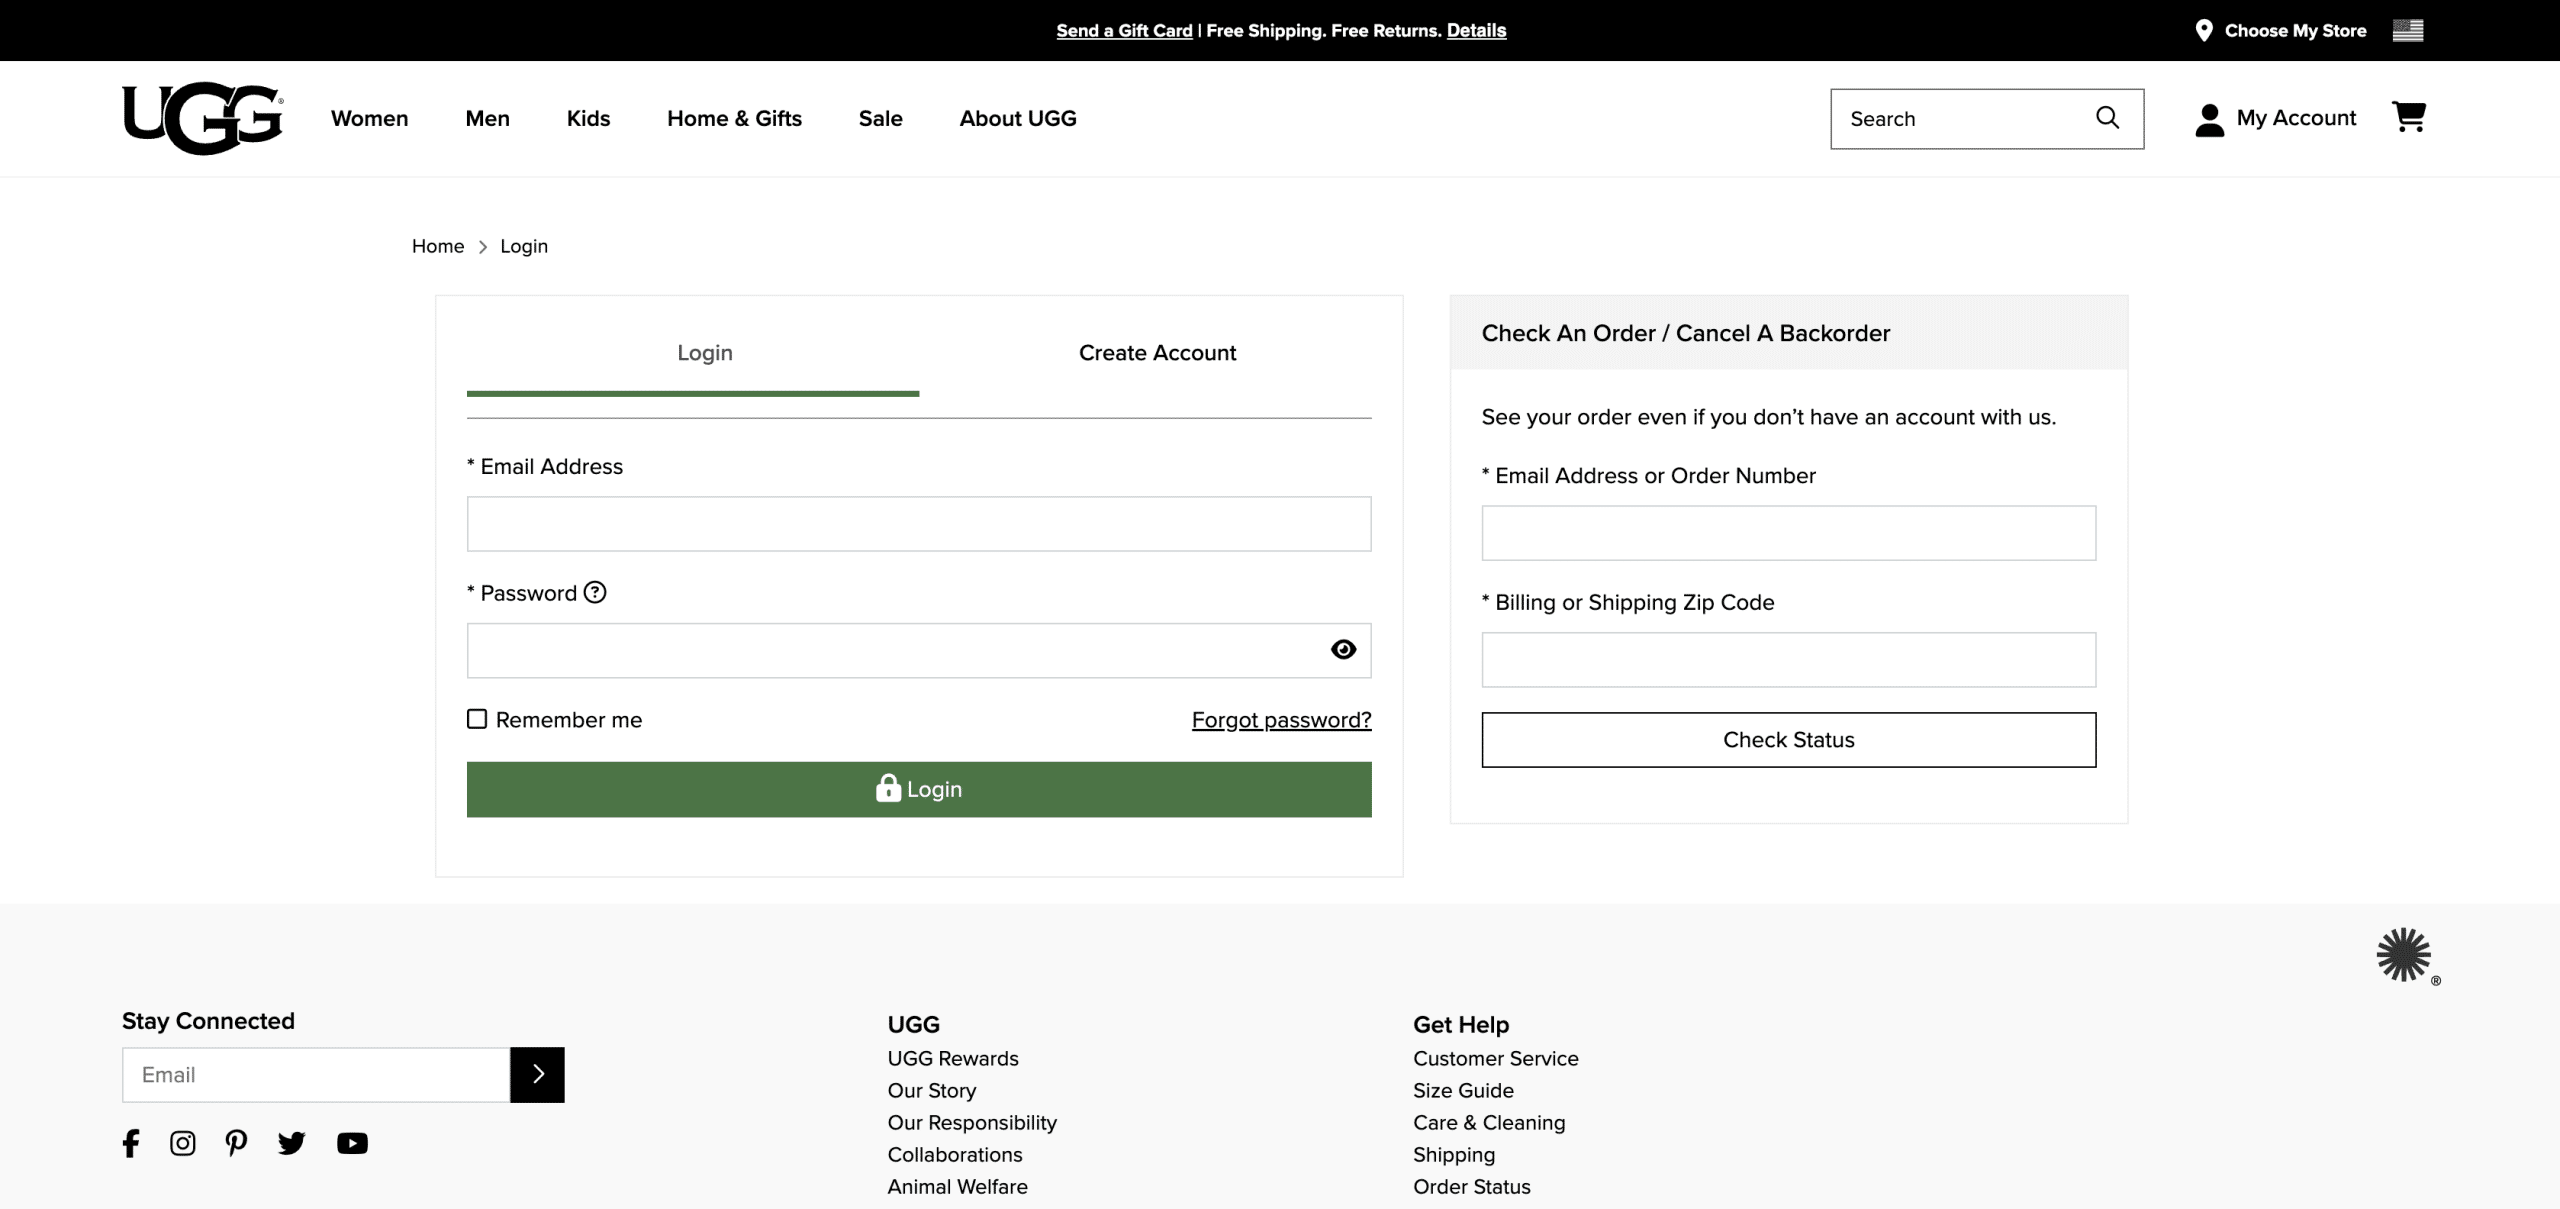Go to Home breadcrumb
The width and height of the screenshot is (2560, 1209).
[438, 246]
